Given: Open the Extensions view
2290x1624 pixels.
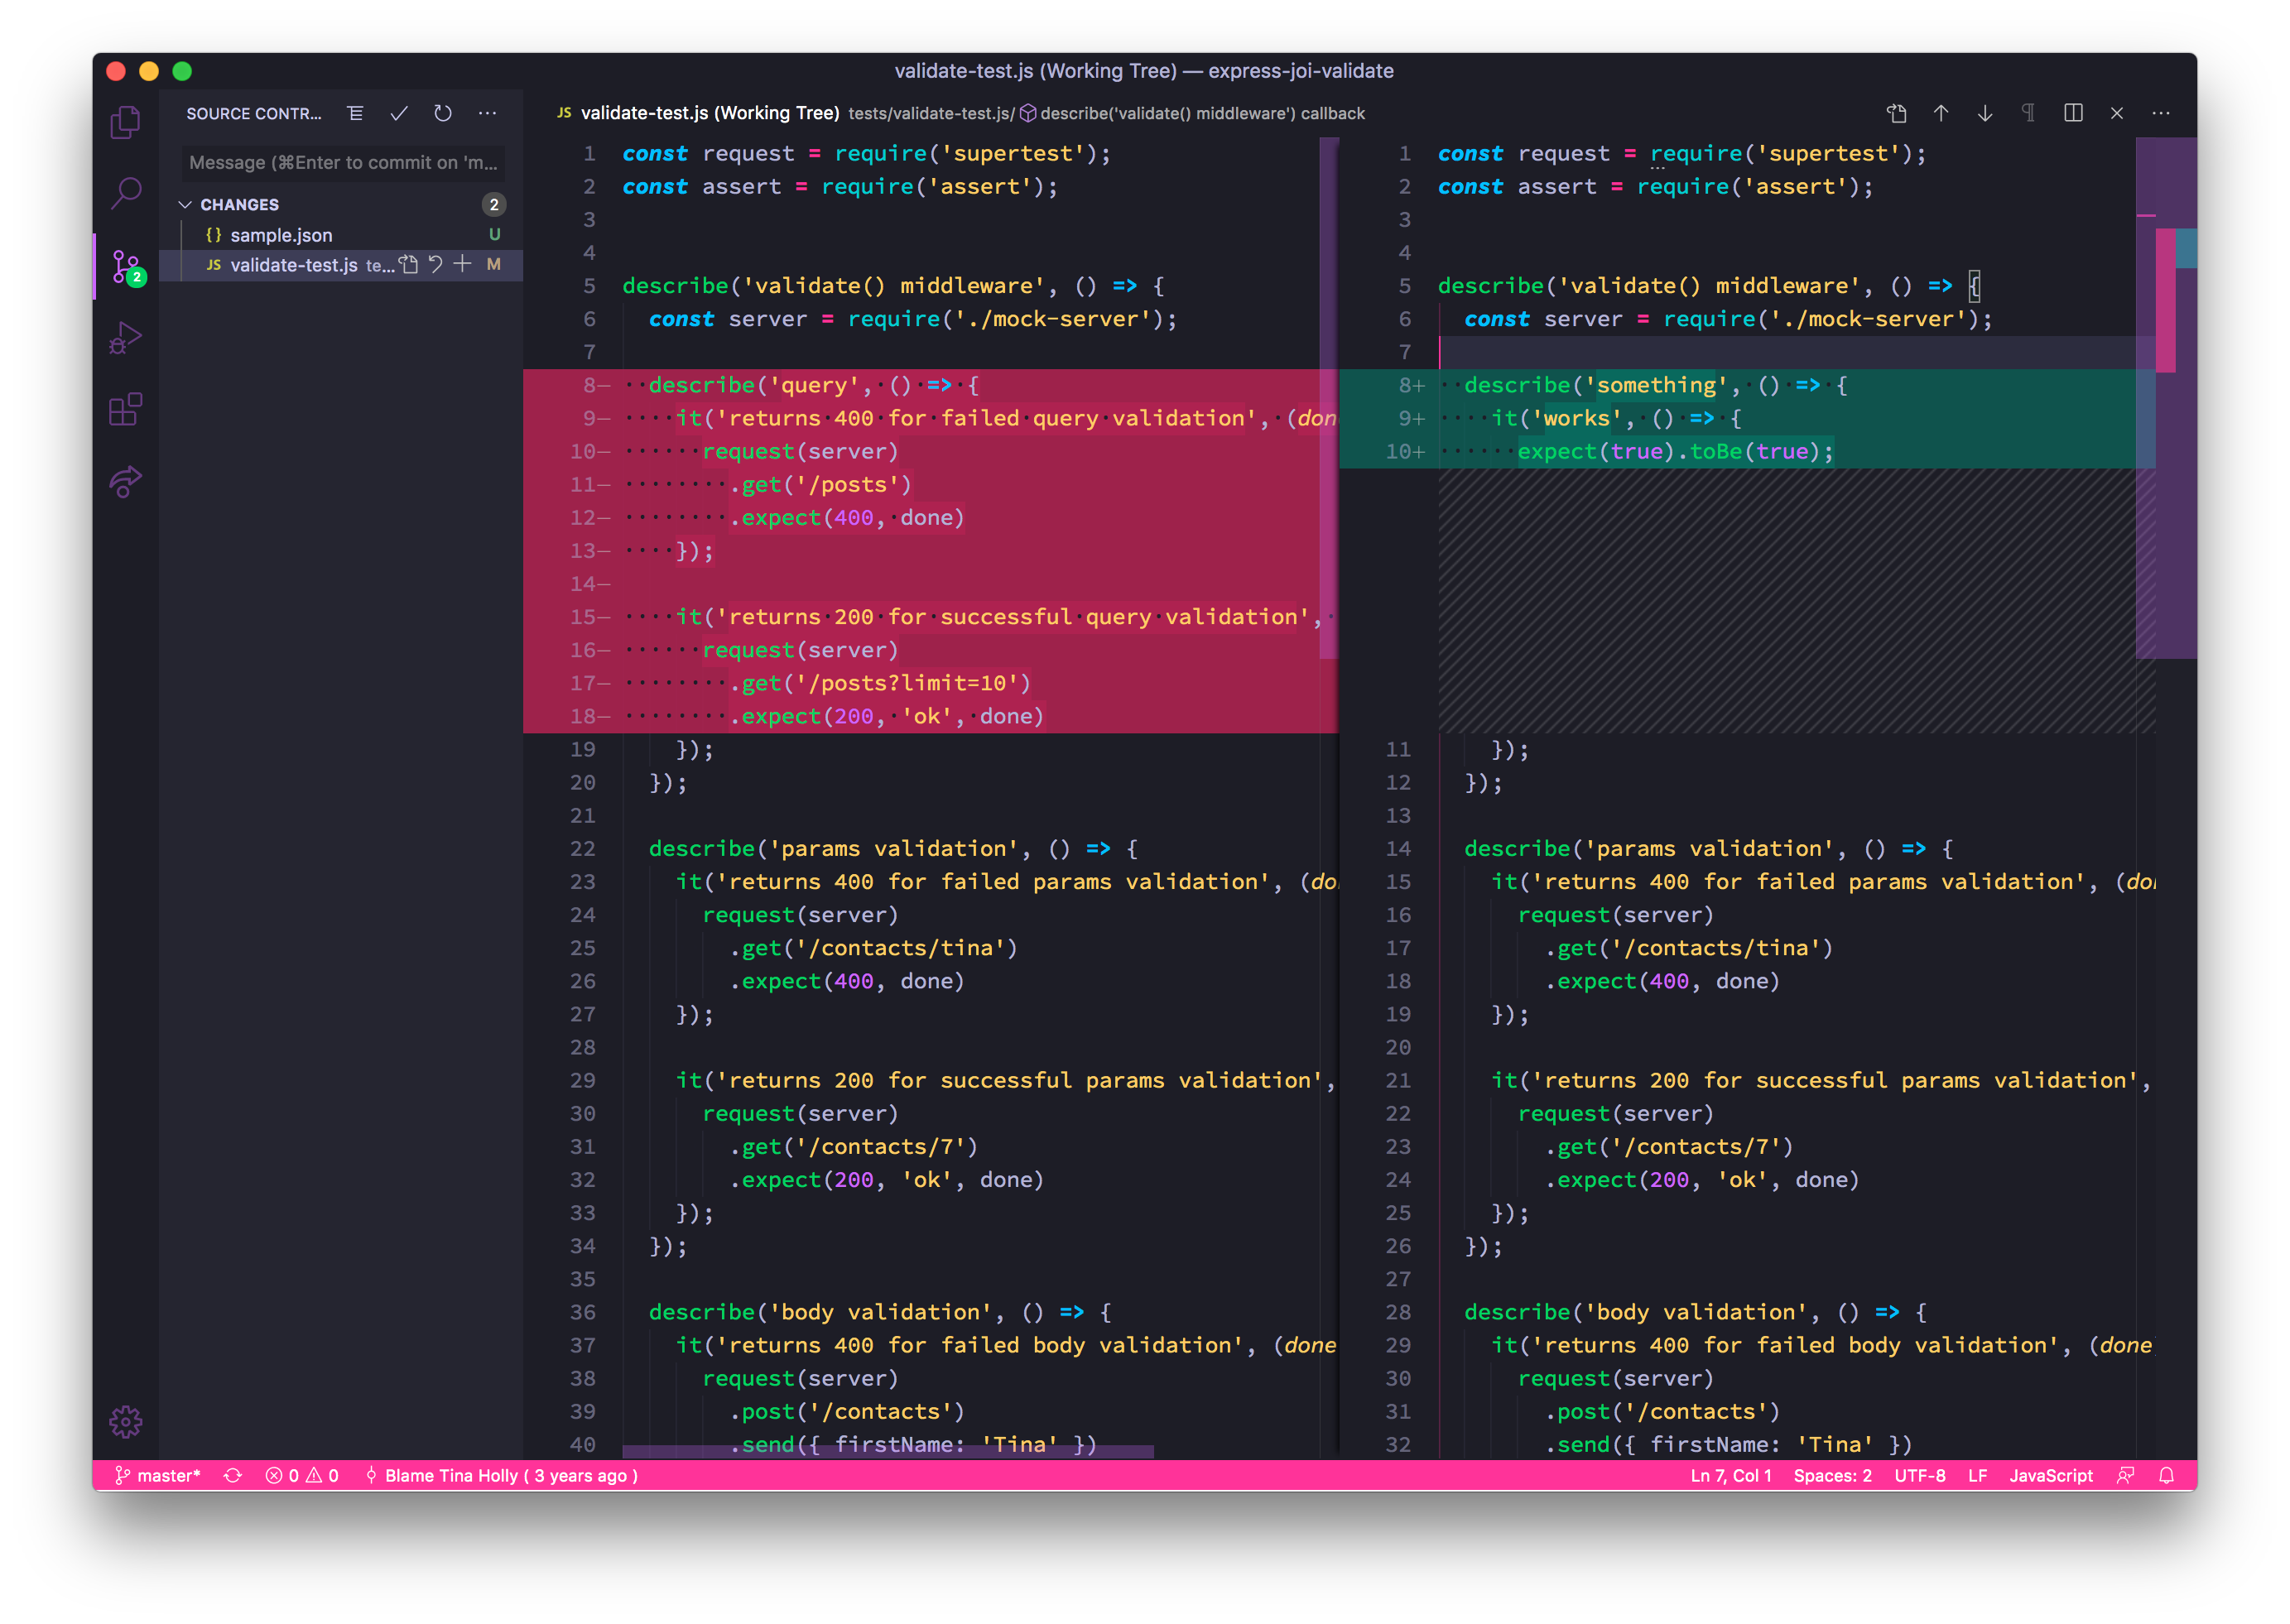Looking at the screenshot, I should point(125,409).
